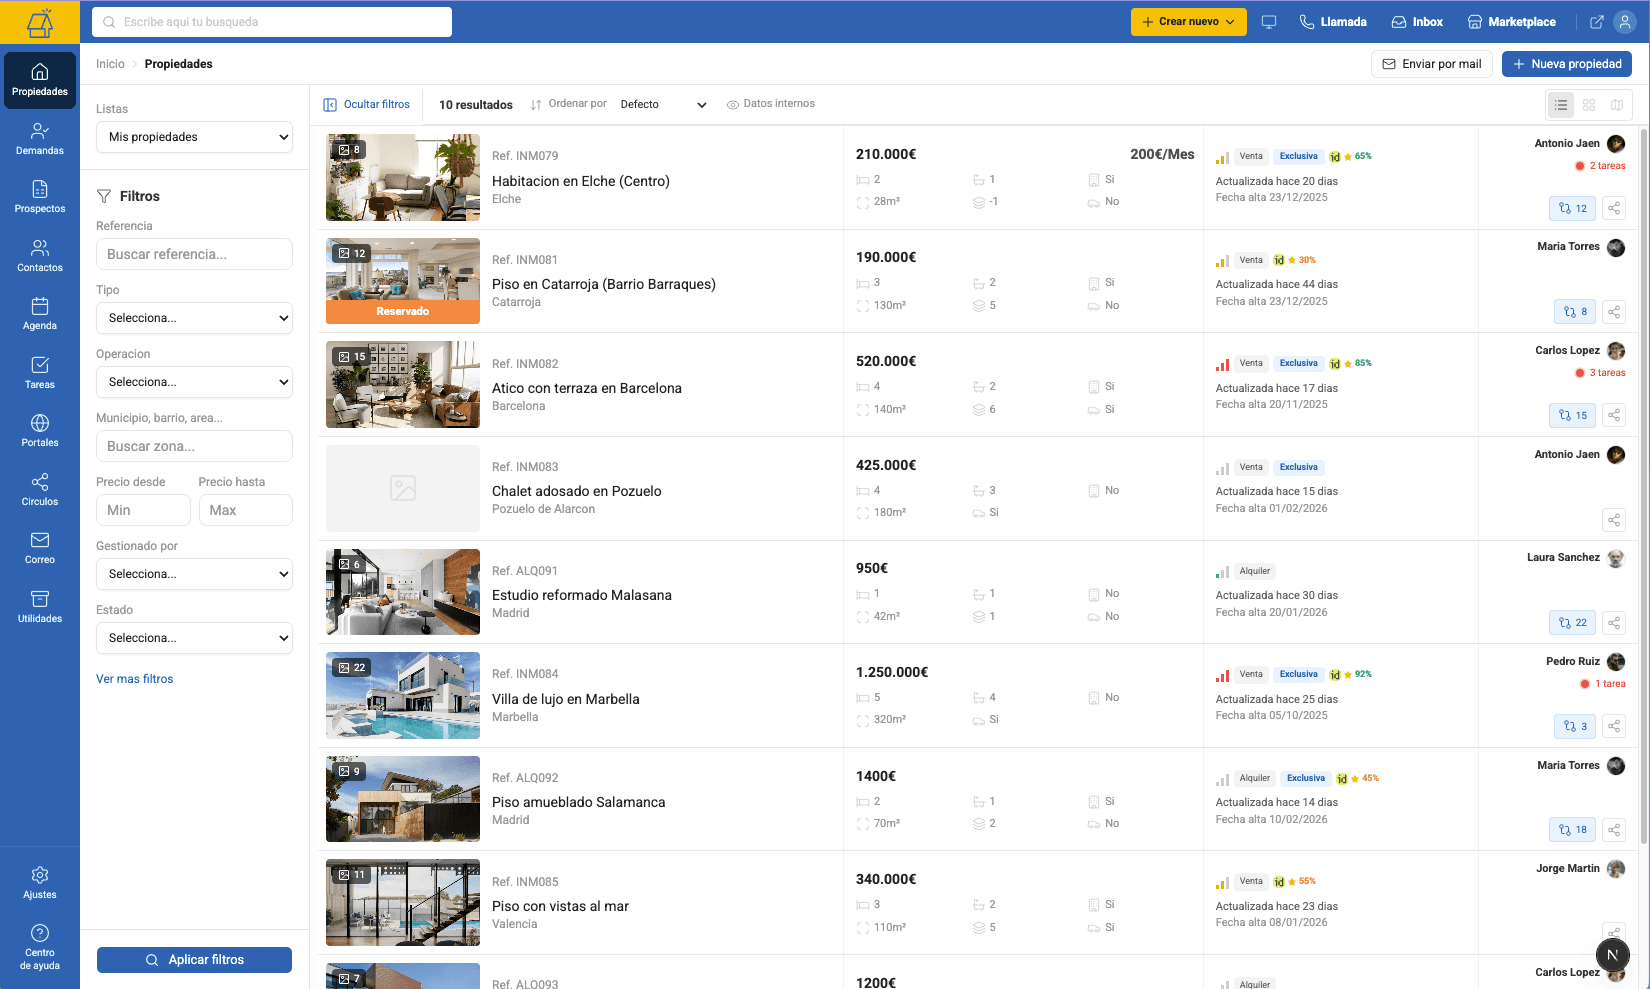Image resolution: width=1650 pixels, height=989 pixels.
Task: Open the round N floating button
Action: [1613, 955]
